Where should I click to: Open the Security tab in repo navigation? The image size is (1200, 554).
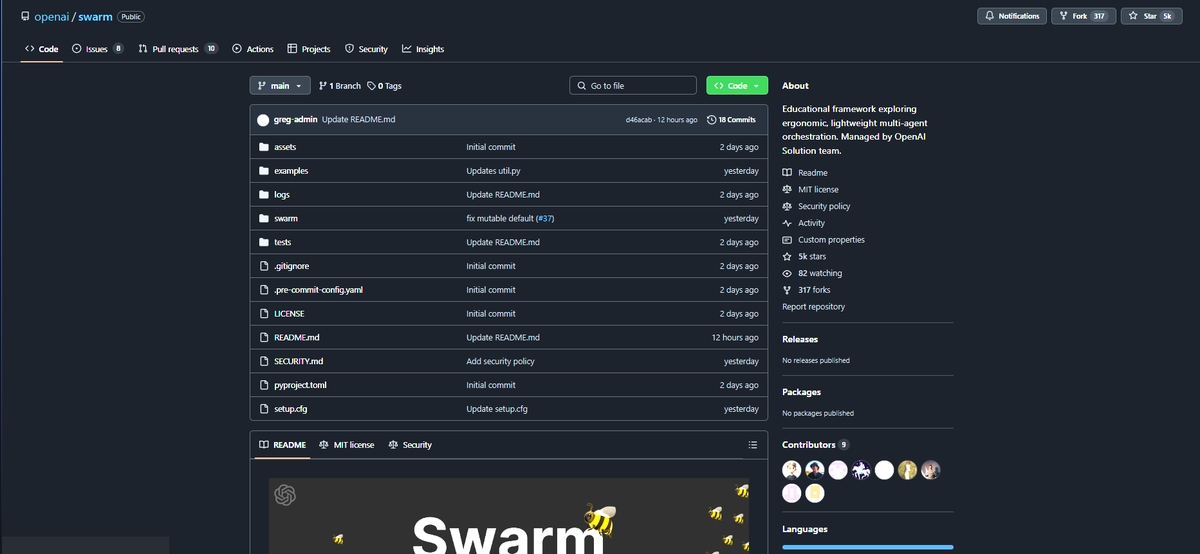point(366,49)
